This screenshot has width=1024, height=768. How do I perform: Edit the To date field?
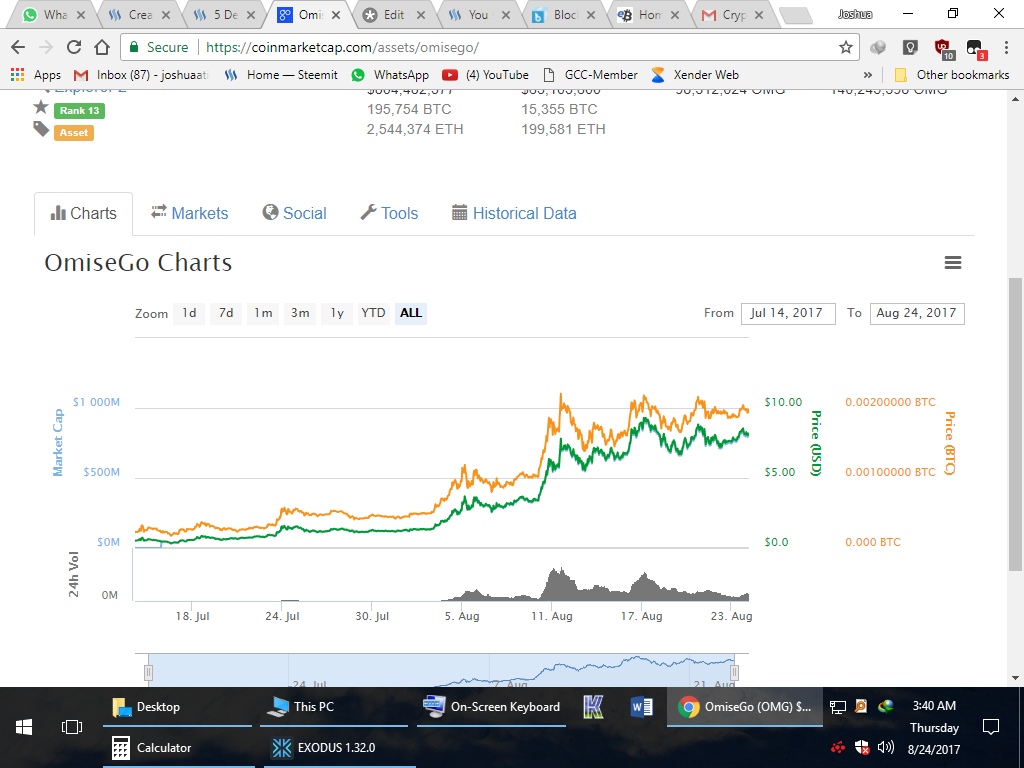click(x=917, y=313)
